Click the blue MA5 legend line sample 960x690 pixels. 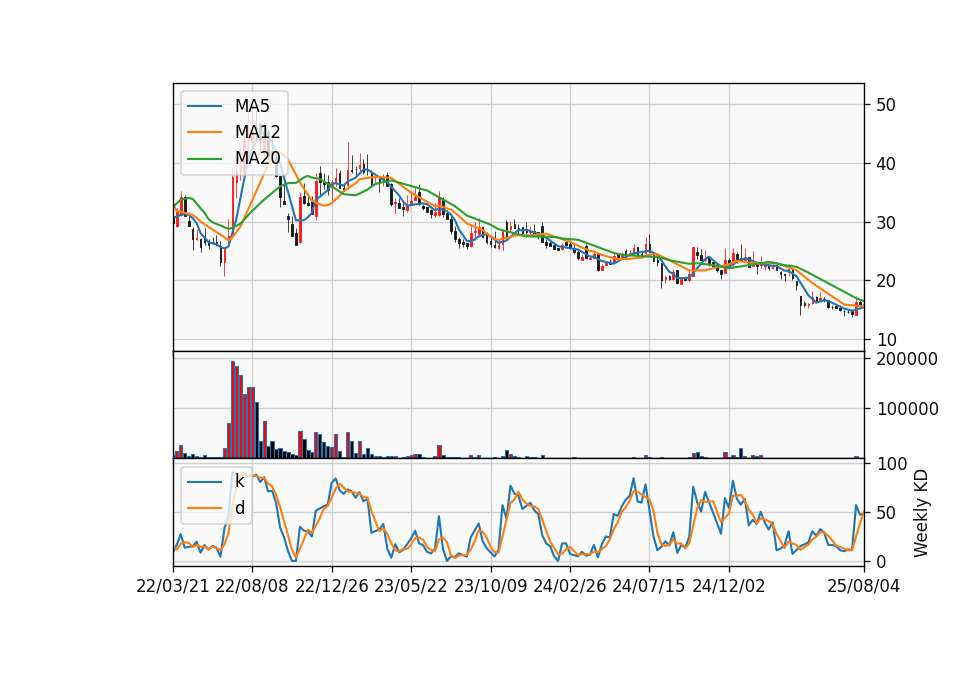(204, 106)
